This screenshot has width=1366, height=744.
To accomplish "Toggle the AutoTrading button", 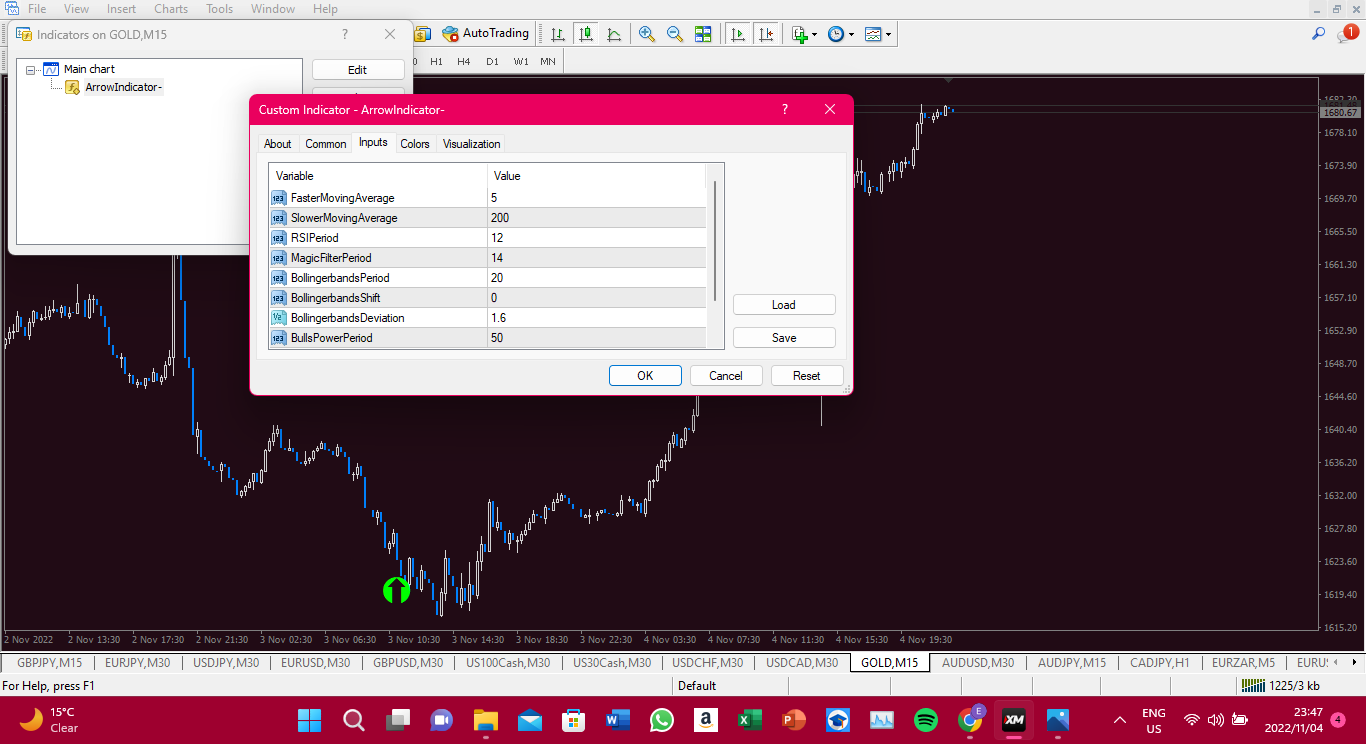I will [x=486, y=34].
